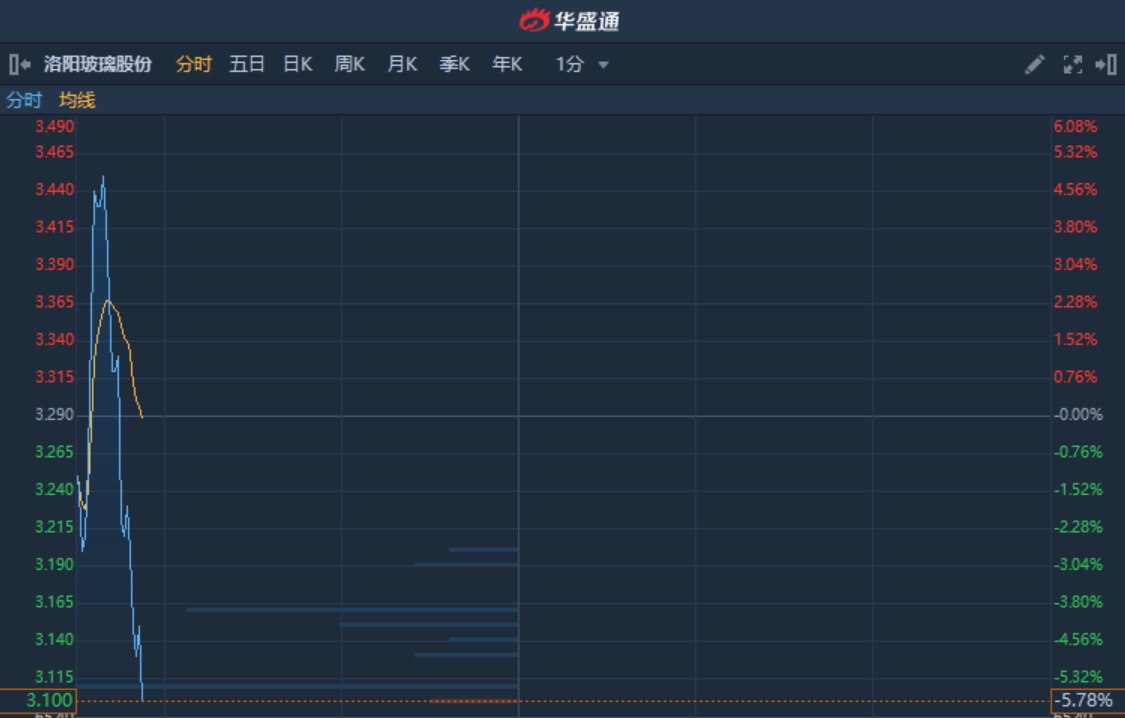Open the 1分 interval dropdown
Viewport: 1125px width, 718px height.
[x=570, y=65]
